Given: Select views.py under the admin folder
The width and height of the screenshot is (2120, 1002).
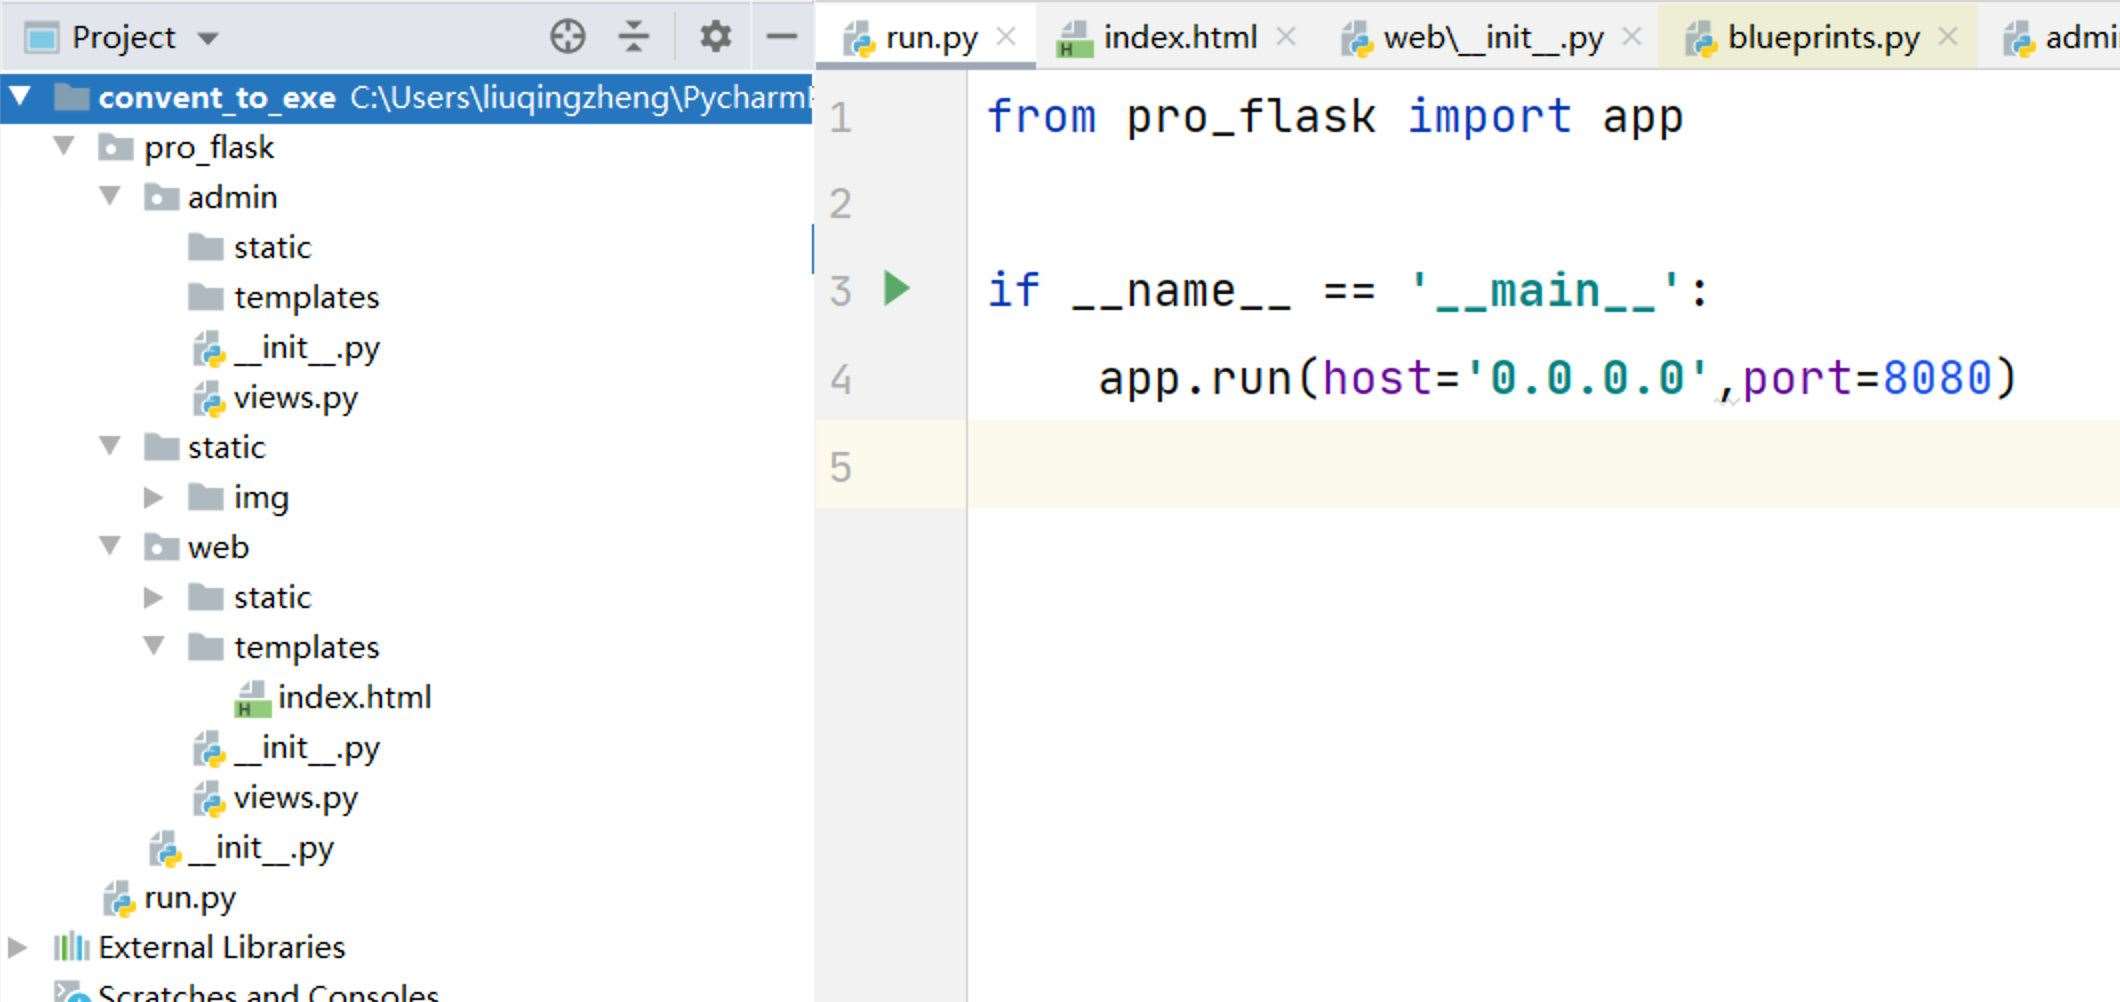Looking at the screenshot, I should coord(295,397).
